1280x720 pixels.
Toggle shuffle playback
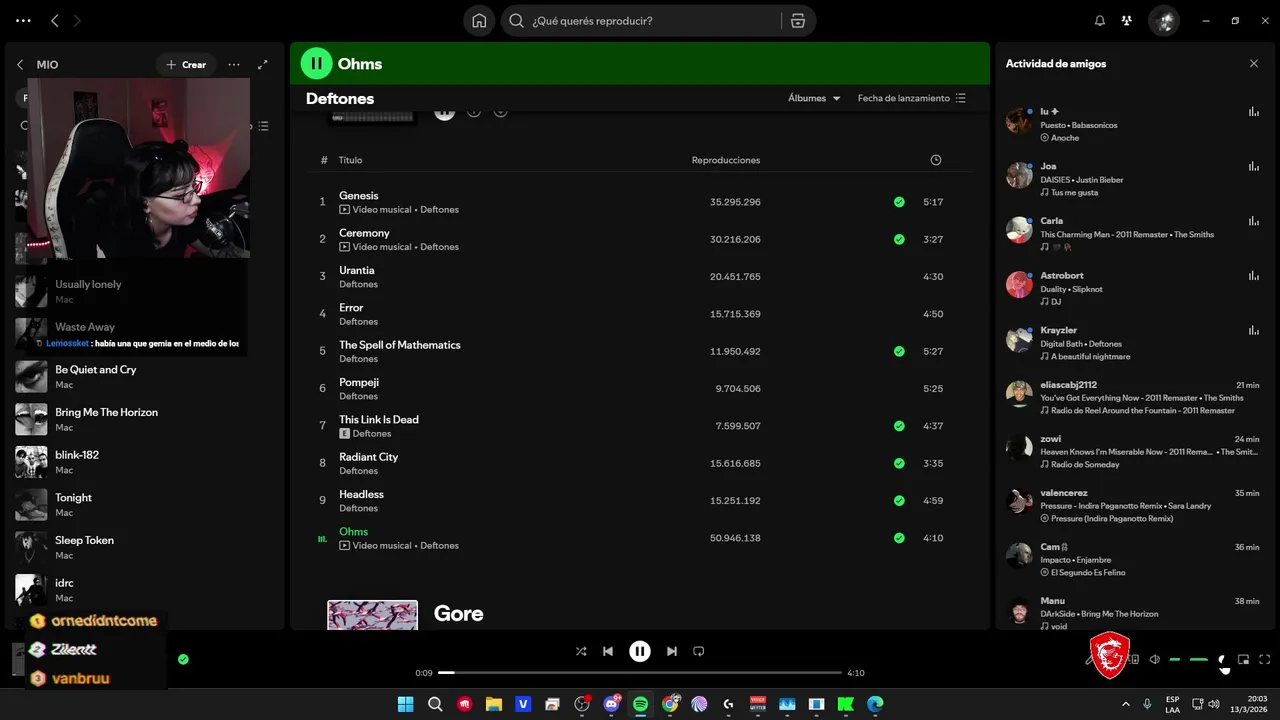pos(581,651)
